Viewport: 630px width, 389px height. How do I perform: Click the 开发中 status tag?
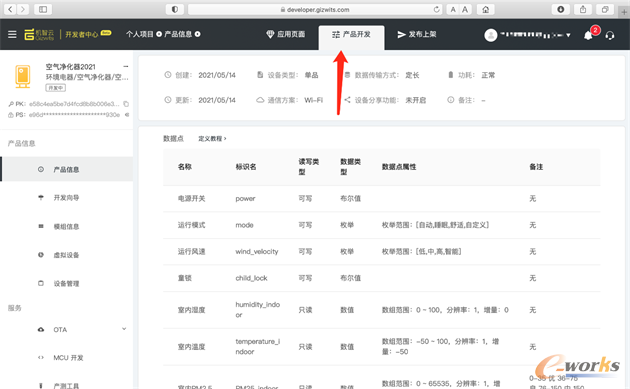click(x=55, y=88)
